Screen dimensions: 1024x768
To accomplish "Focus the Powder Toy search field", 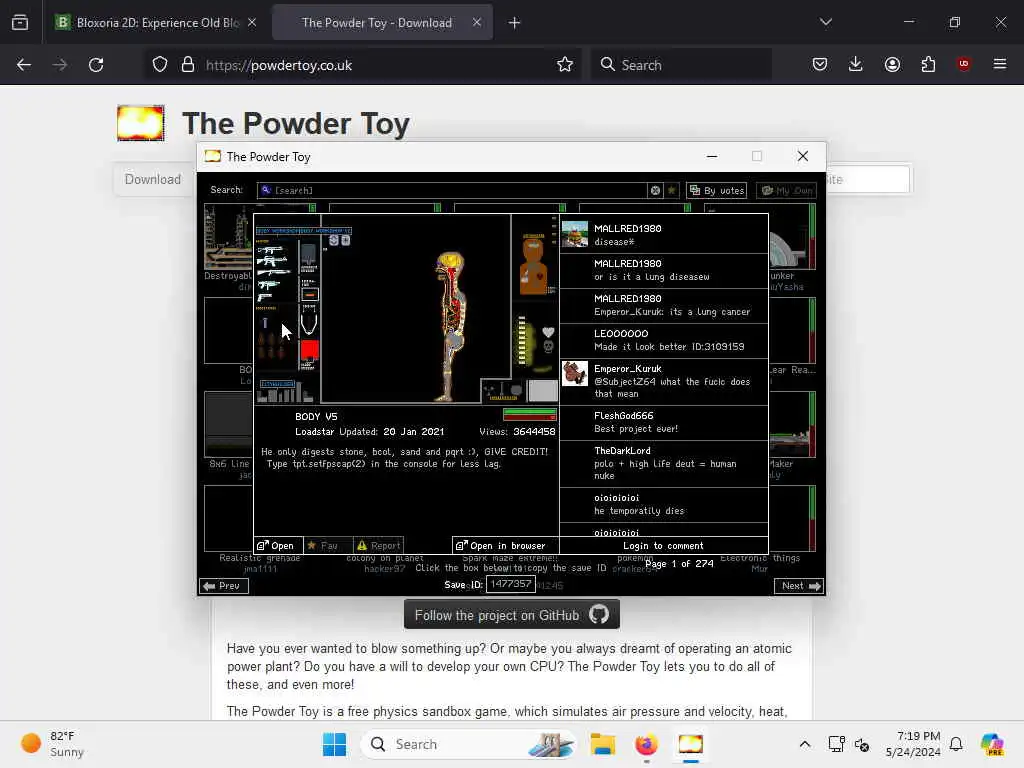I will [x=452, y=190].
